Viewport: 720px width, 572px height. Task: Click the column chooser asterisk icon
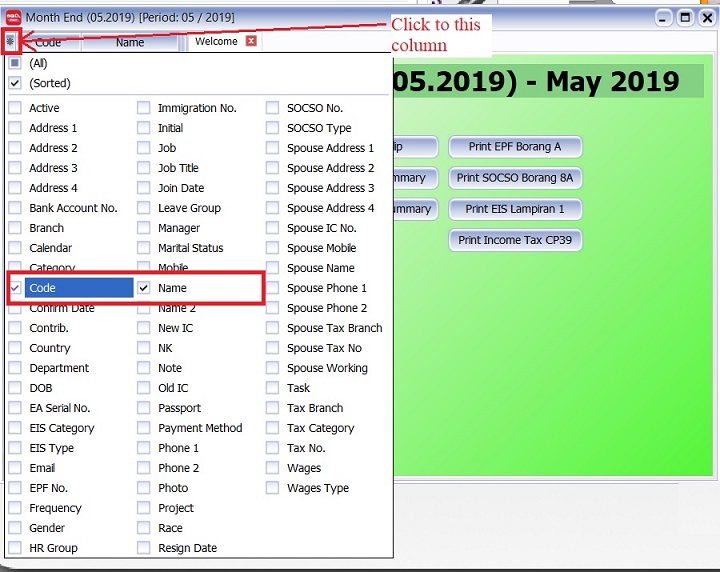(x=11, y=41)
